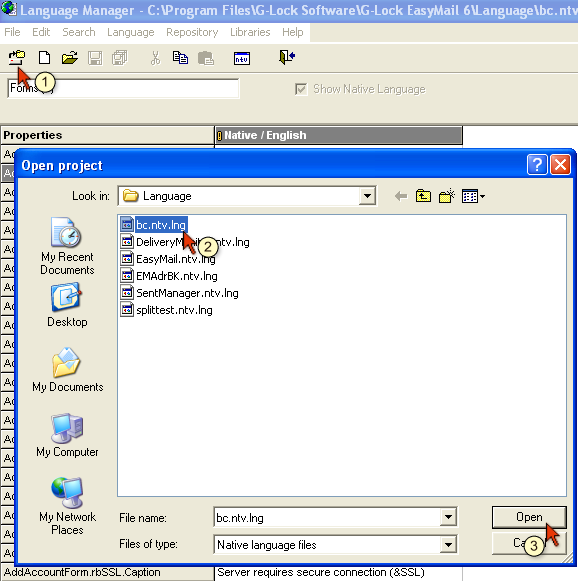Viewport: 578px width, 582px height.
Task: Go back with the dialog's arrow icon
Action: click(401, 196)
